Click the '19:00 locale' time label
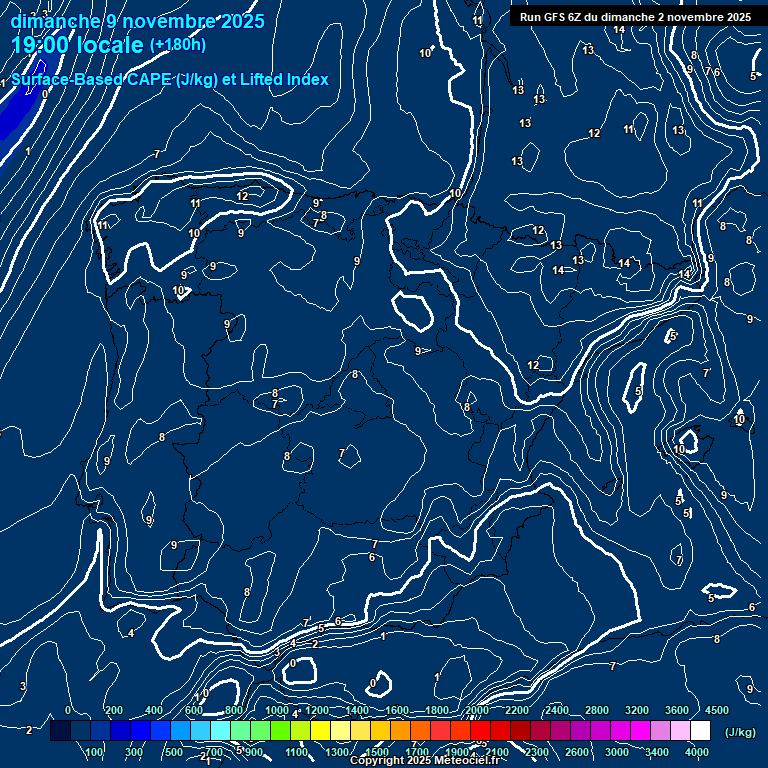768x768 pixels. (x=77, y=45)
